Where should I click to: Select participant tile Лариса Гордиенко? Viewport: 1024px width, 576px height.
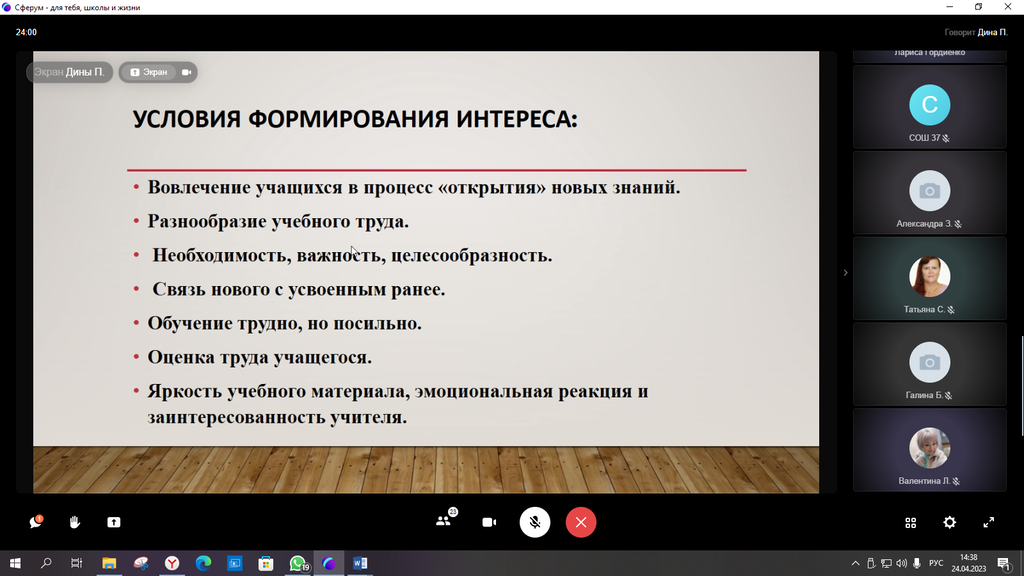(x=929, y=56)
